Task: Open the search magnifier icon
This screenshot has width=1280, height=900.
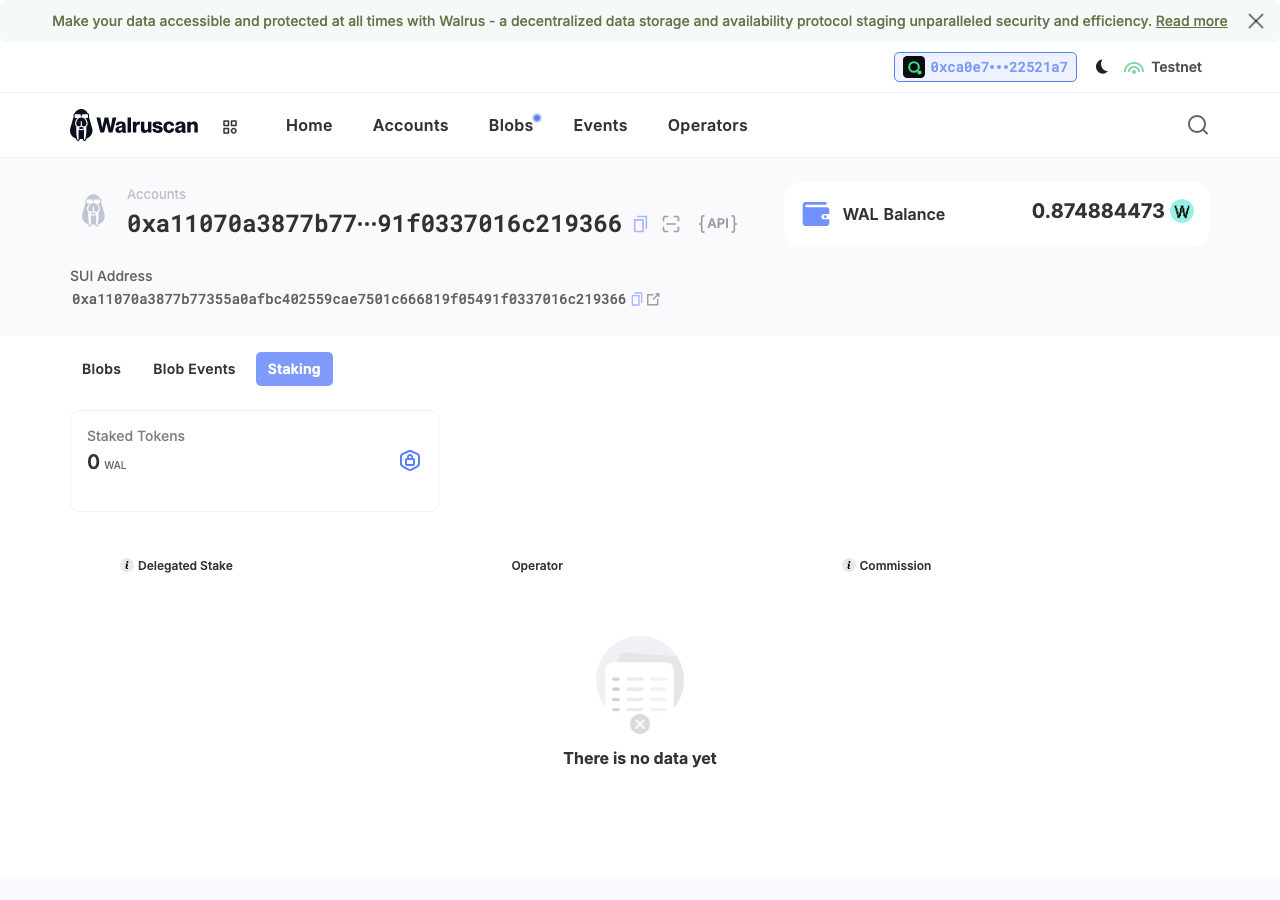Action: click(1197, 125)
